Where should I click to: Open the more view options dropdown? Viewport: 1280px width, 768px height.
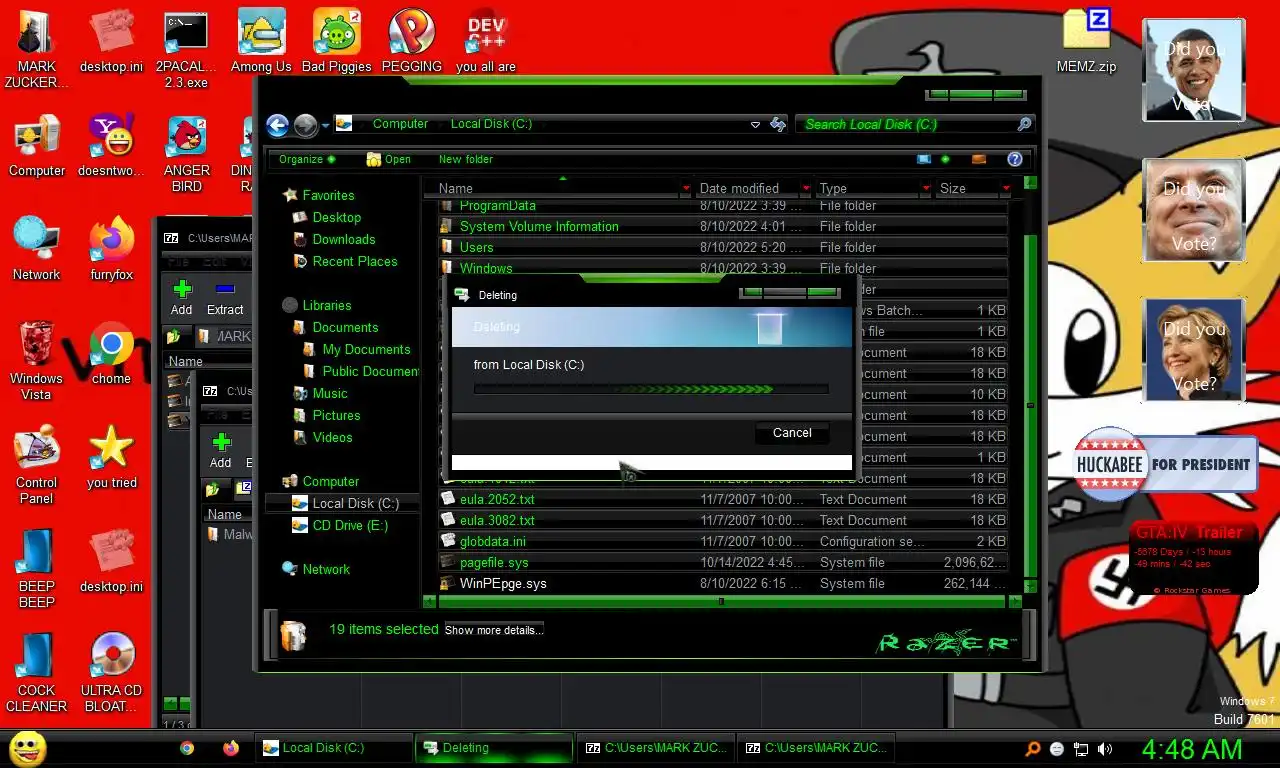[945, 159]
